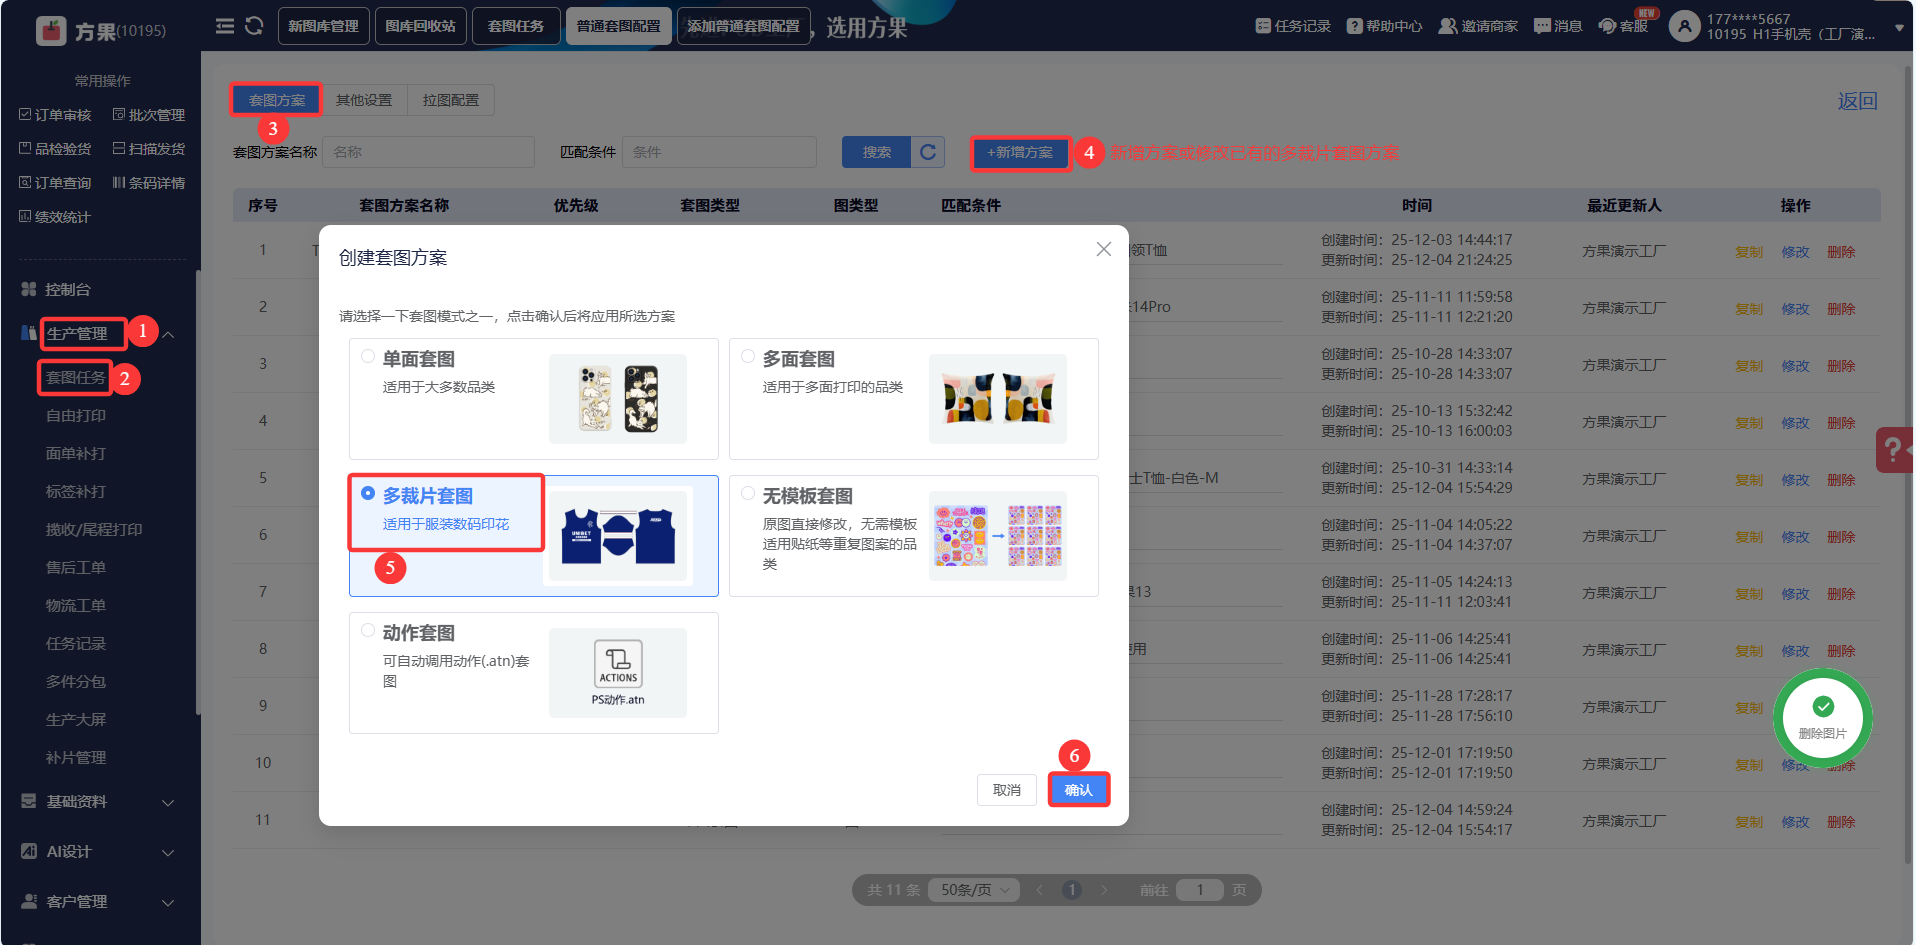The height and width of the screenshot is (945, 1916).
Task: Click the red question mark help widget
Action: (x=1894, y=450)
